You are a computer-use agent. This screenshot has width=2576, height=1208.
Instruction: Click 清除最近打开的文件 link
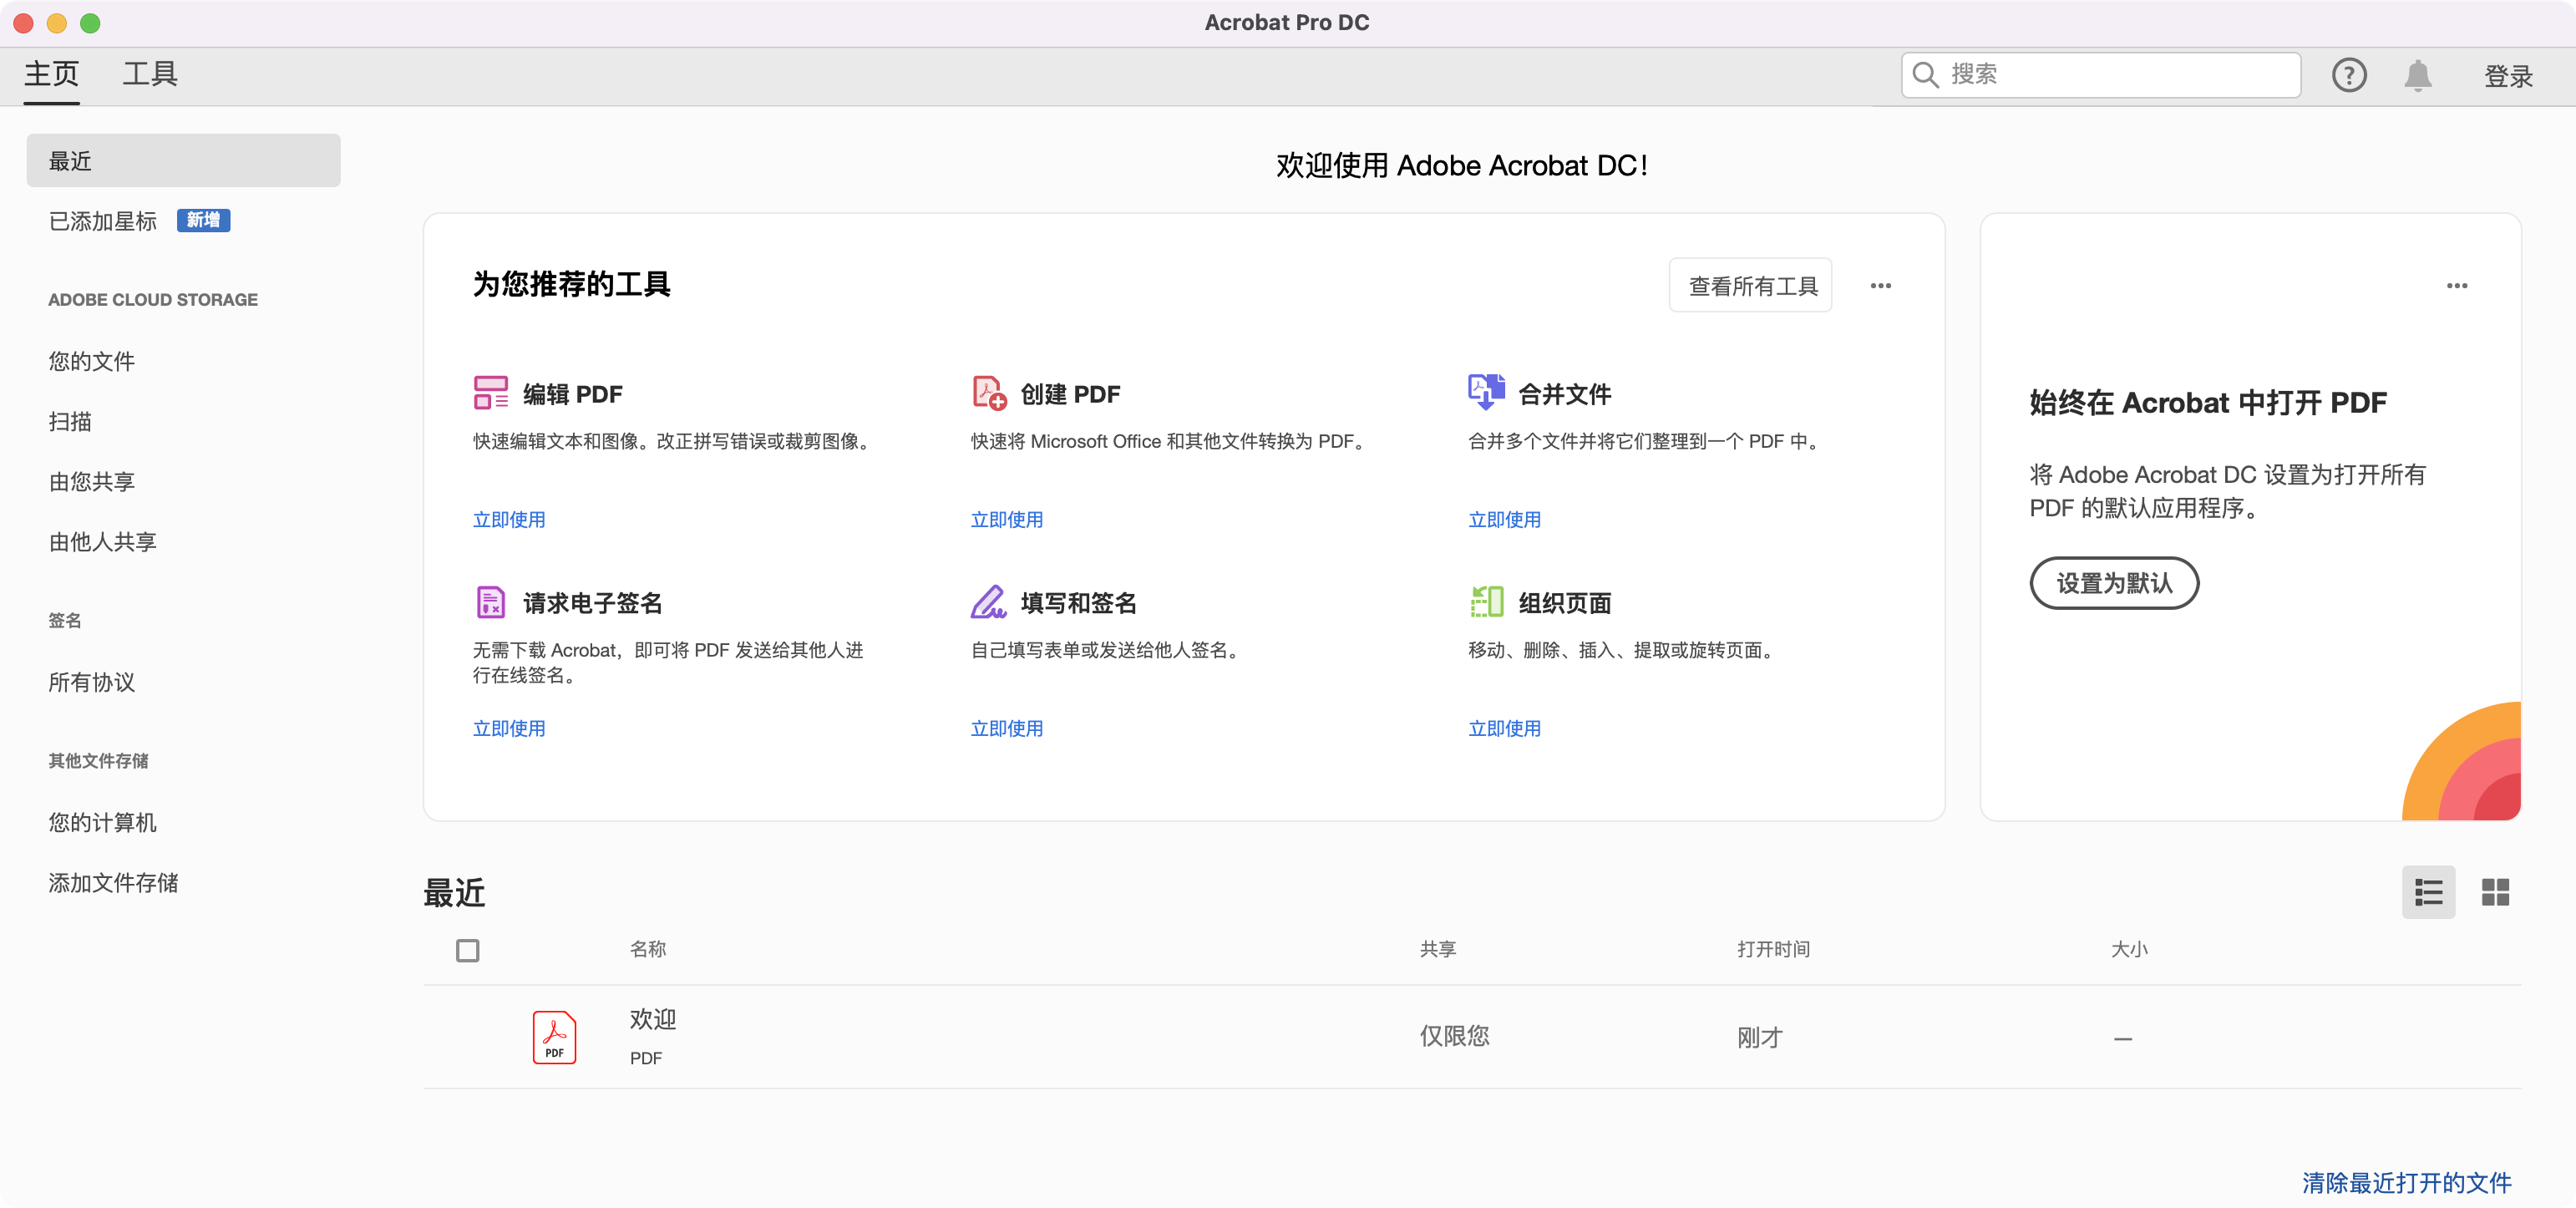[2406, 1182]
